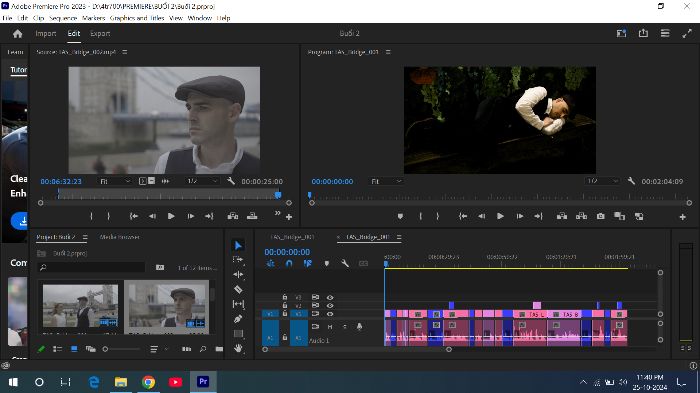
Task: Open Project panel hamburger menu
Action: (85, 237)
